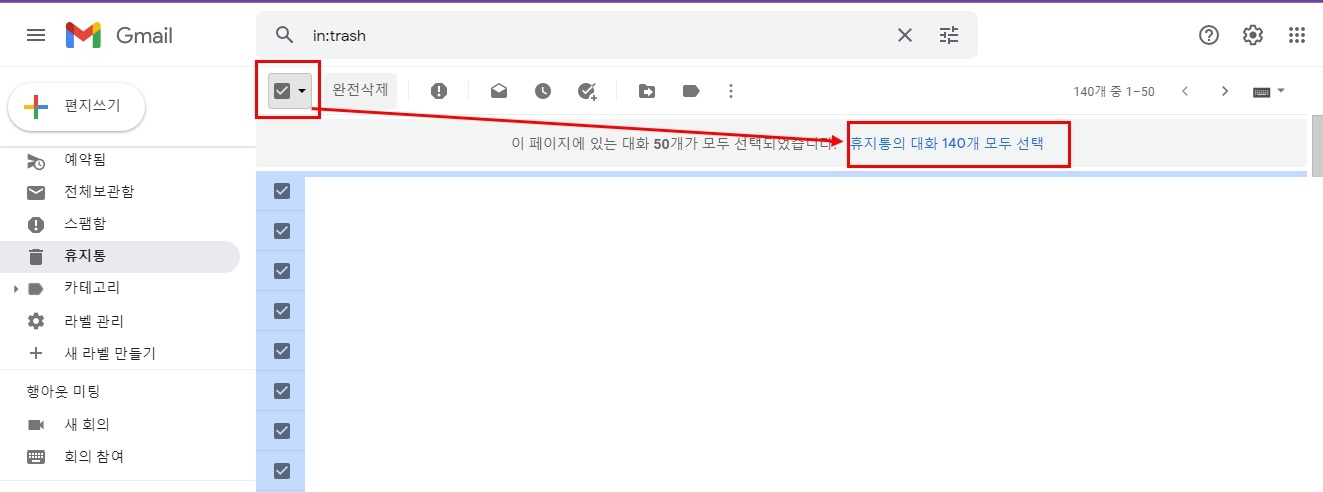
Task: Open the input tools dropdown arrow
Action: (1281, 91)
